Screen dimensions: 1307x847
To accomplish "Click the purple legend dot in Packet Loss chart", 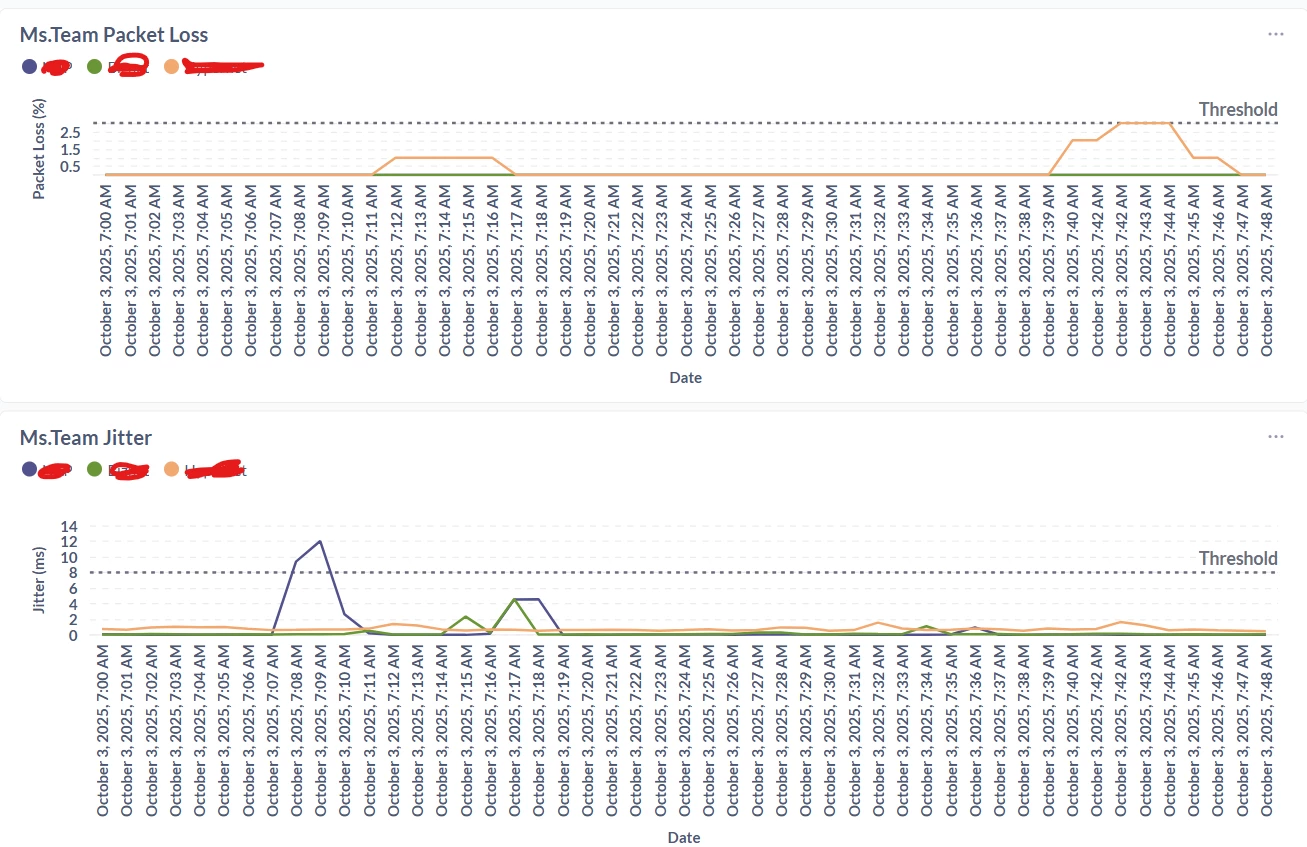I will pyautogui.click(x=29, y=67).
